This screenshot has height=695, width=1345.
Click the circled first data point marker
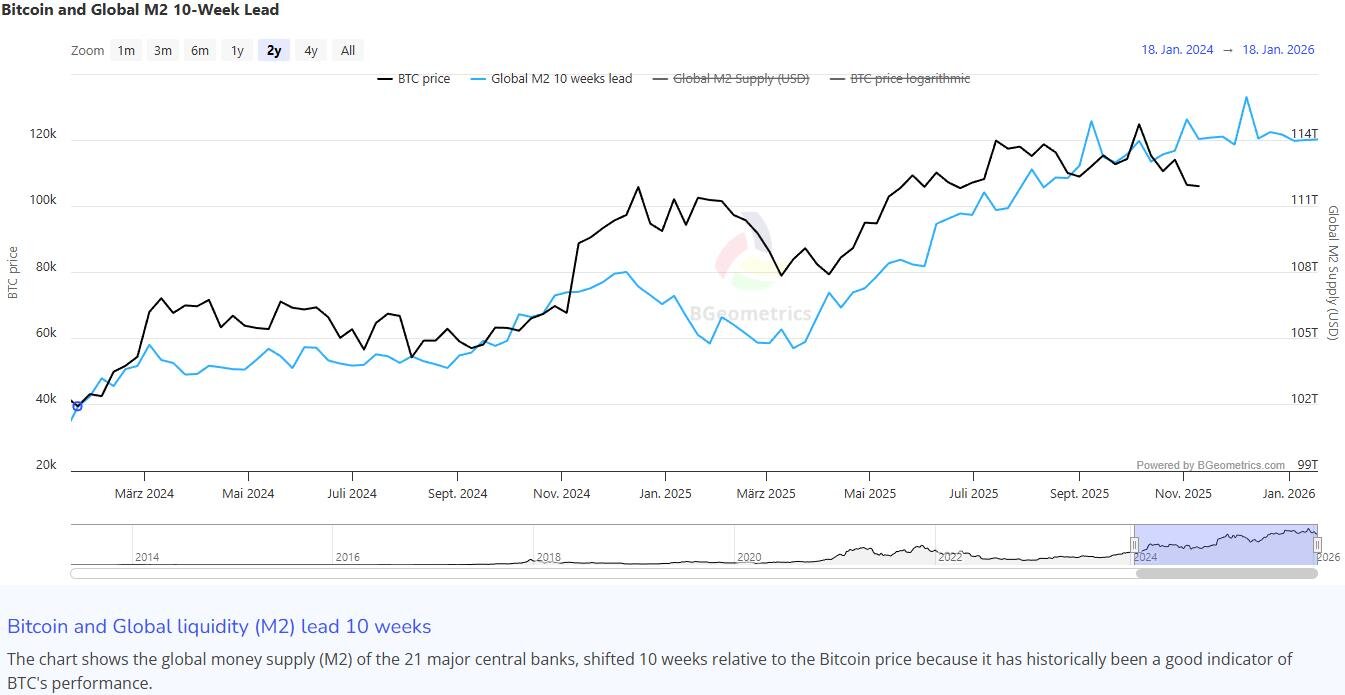77,405
